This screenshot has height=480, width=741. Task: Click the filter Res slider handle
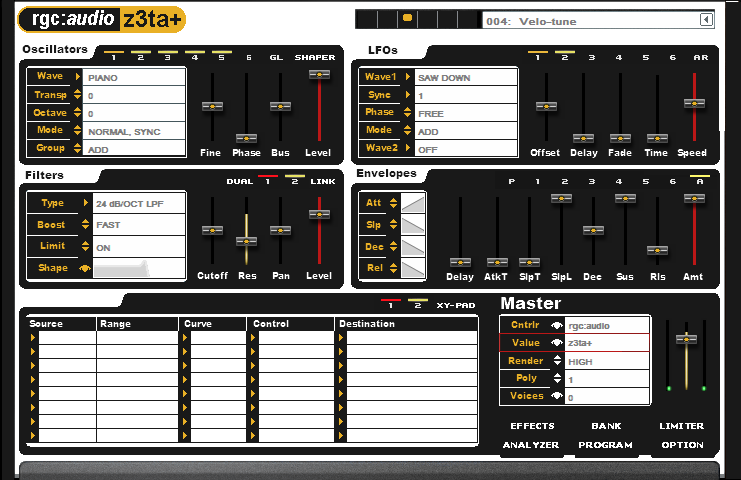point(246,241)
